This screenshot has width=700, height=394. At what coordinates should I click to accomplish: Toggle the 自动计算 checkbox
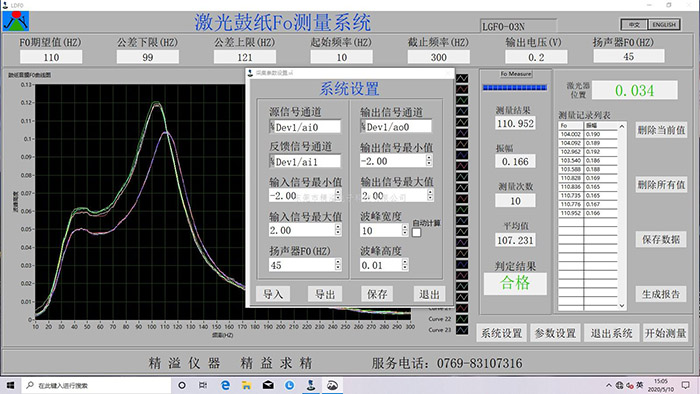[x=416, y=232]
